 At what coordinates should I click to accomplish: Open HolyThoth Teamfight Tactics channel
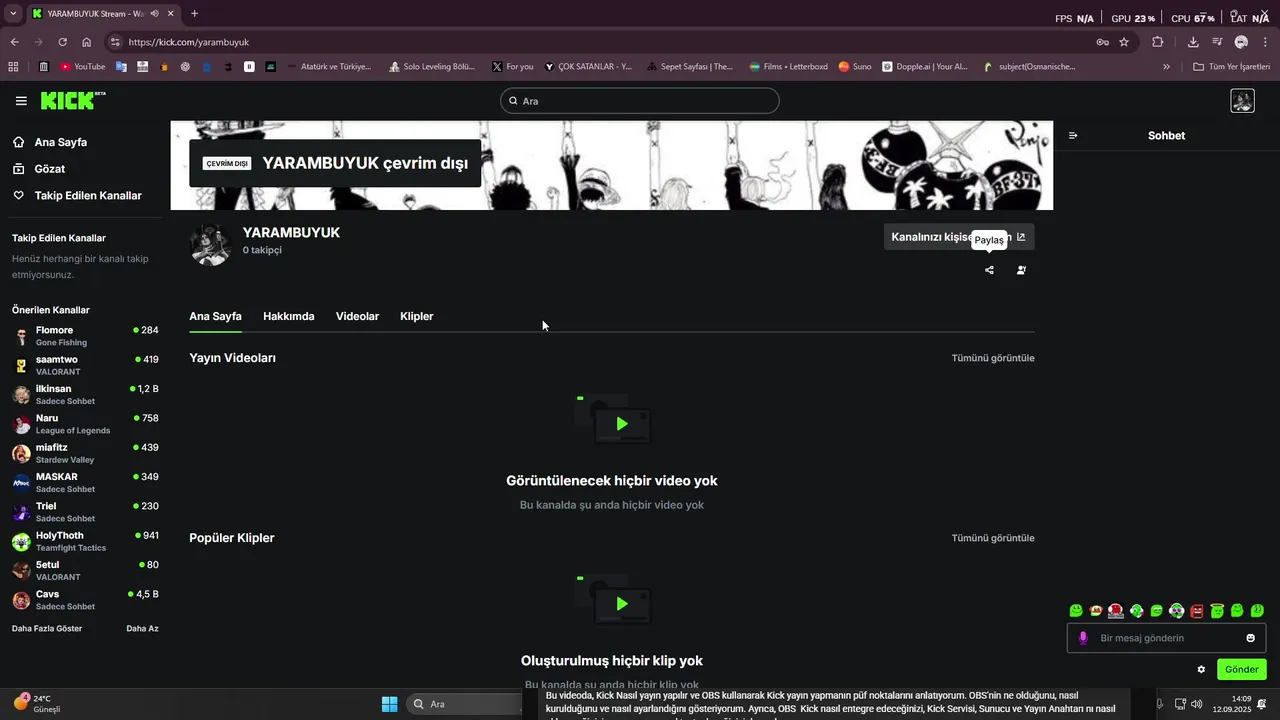[85, 541]
